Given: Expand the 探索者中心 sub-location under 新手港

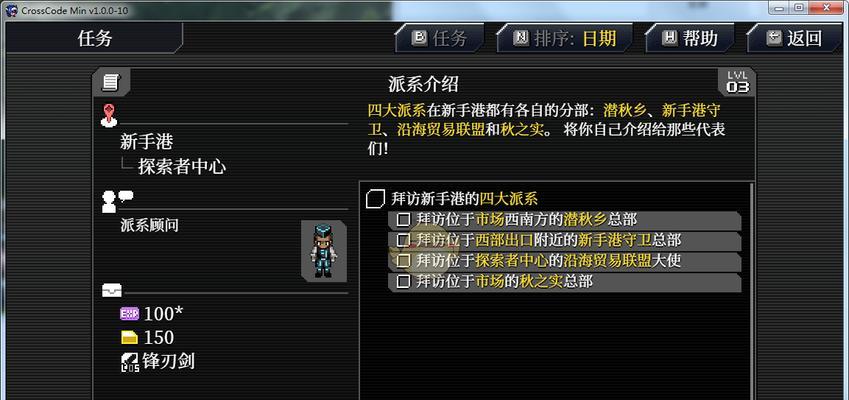Looking at the screenshot, I should pyautogui.click(x=181, y=167).
